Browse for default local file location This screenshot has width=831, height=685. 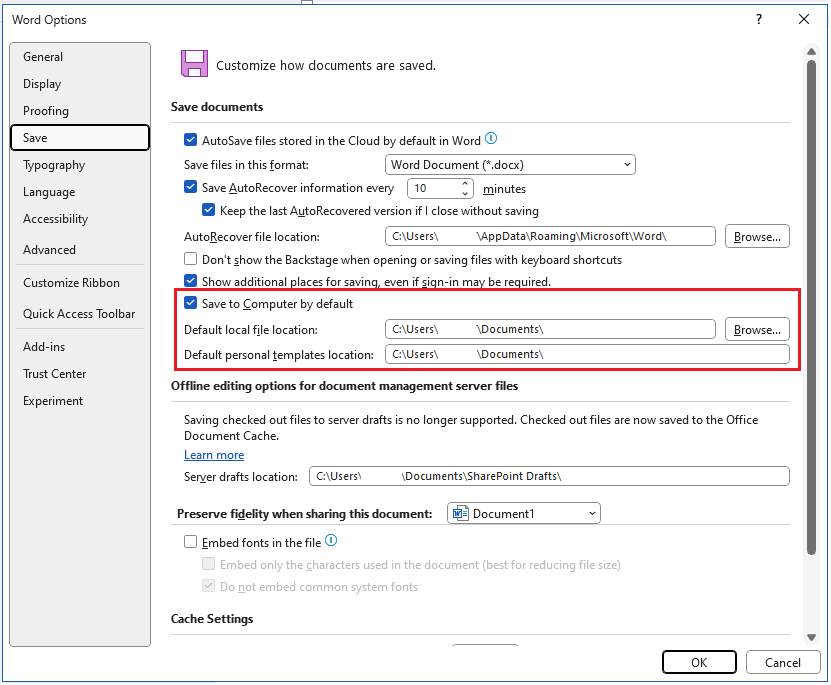pos(757,330)
